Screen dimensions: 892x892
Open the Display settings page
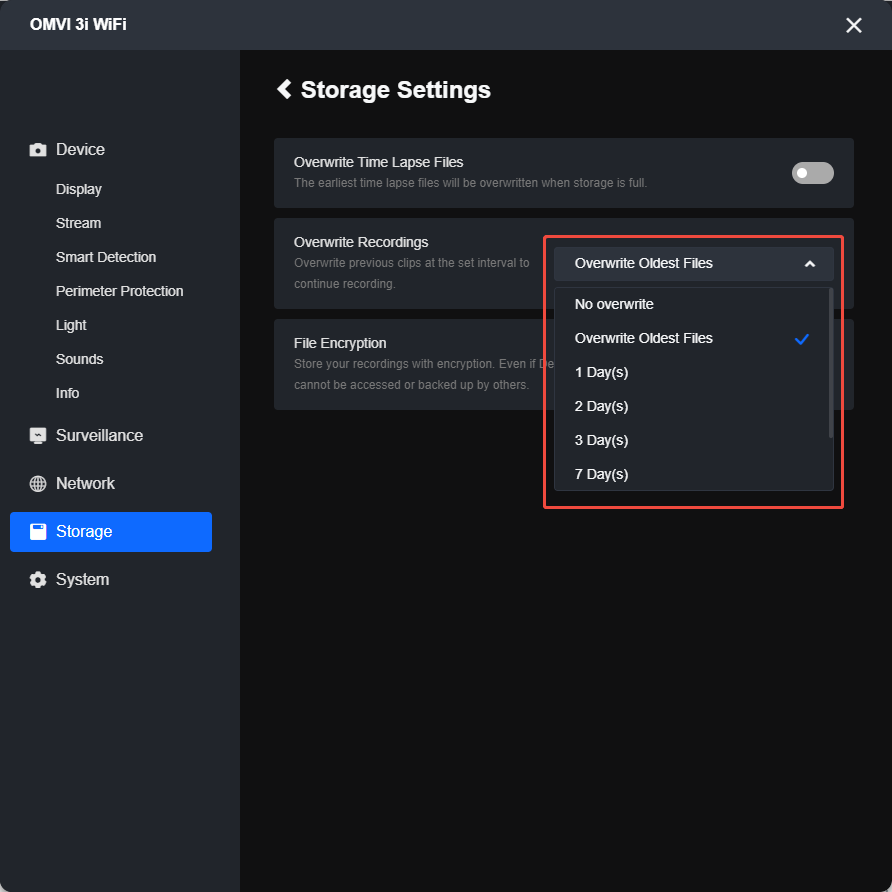(x=79, y=189)
